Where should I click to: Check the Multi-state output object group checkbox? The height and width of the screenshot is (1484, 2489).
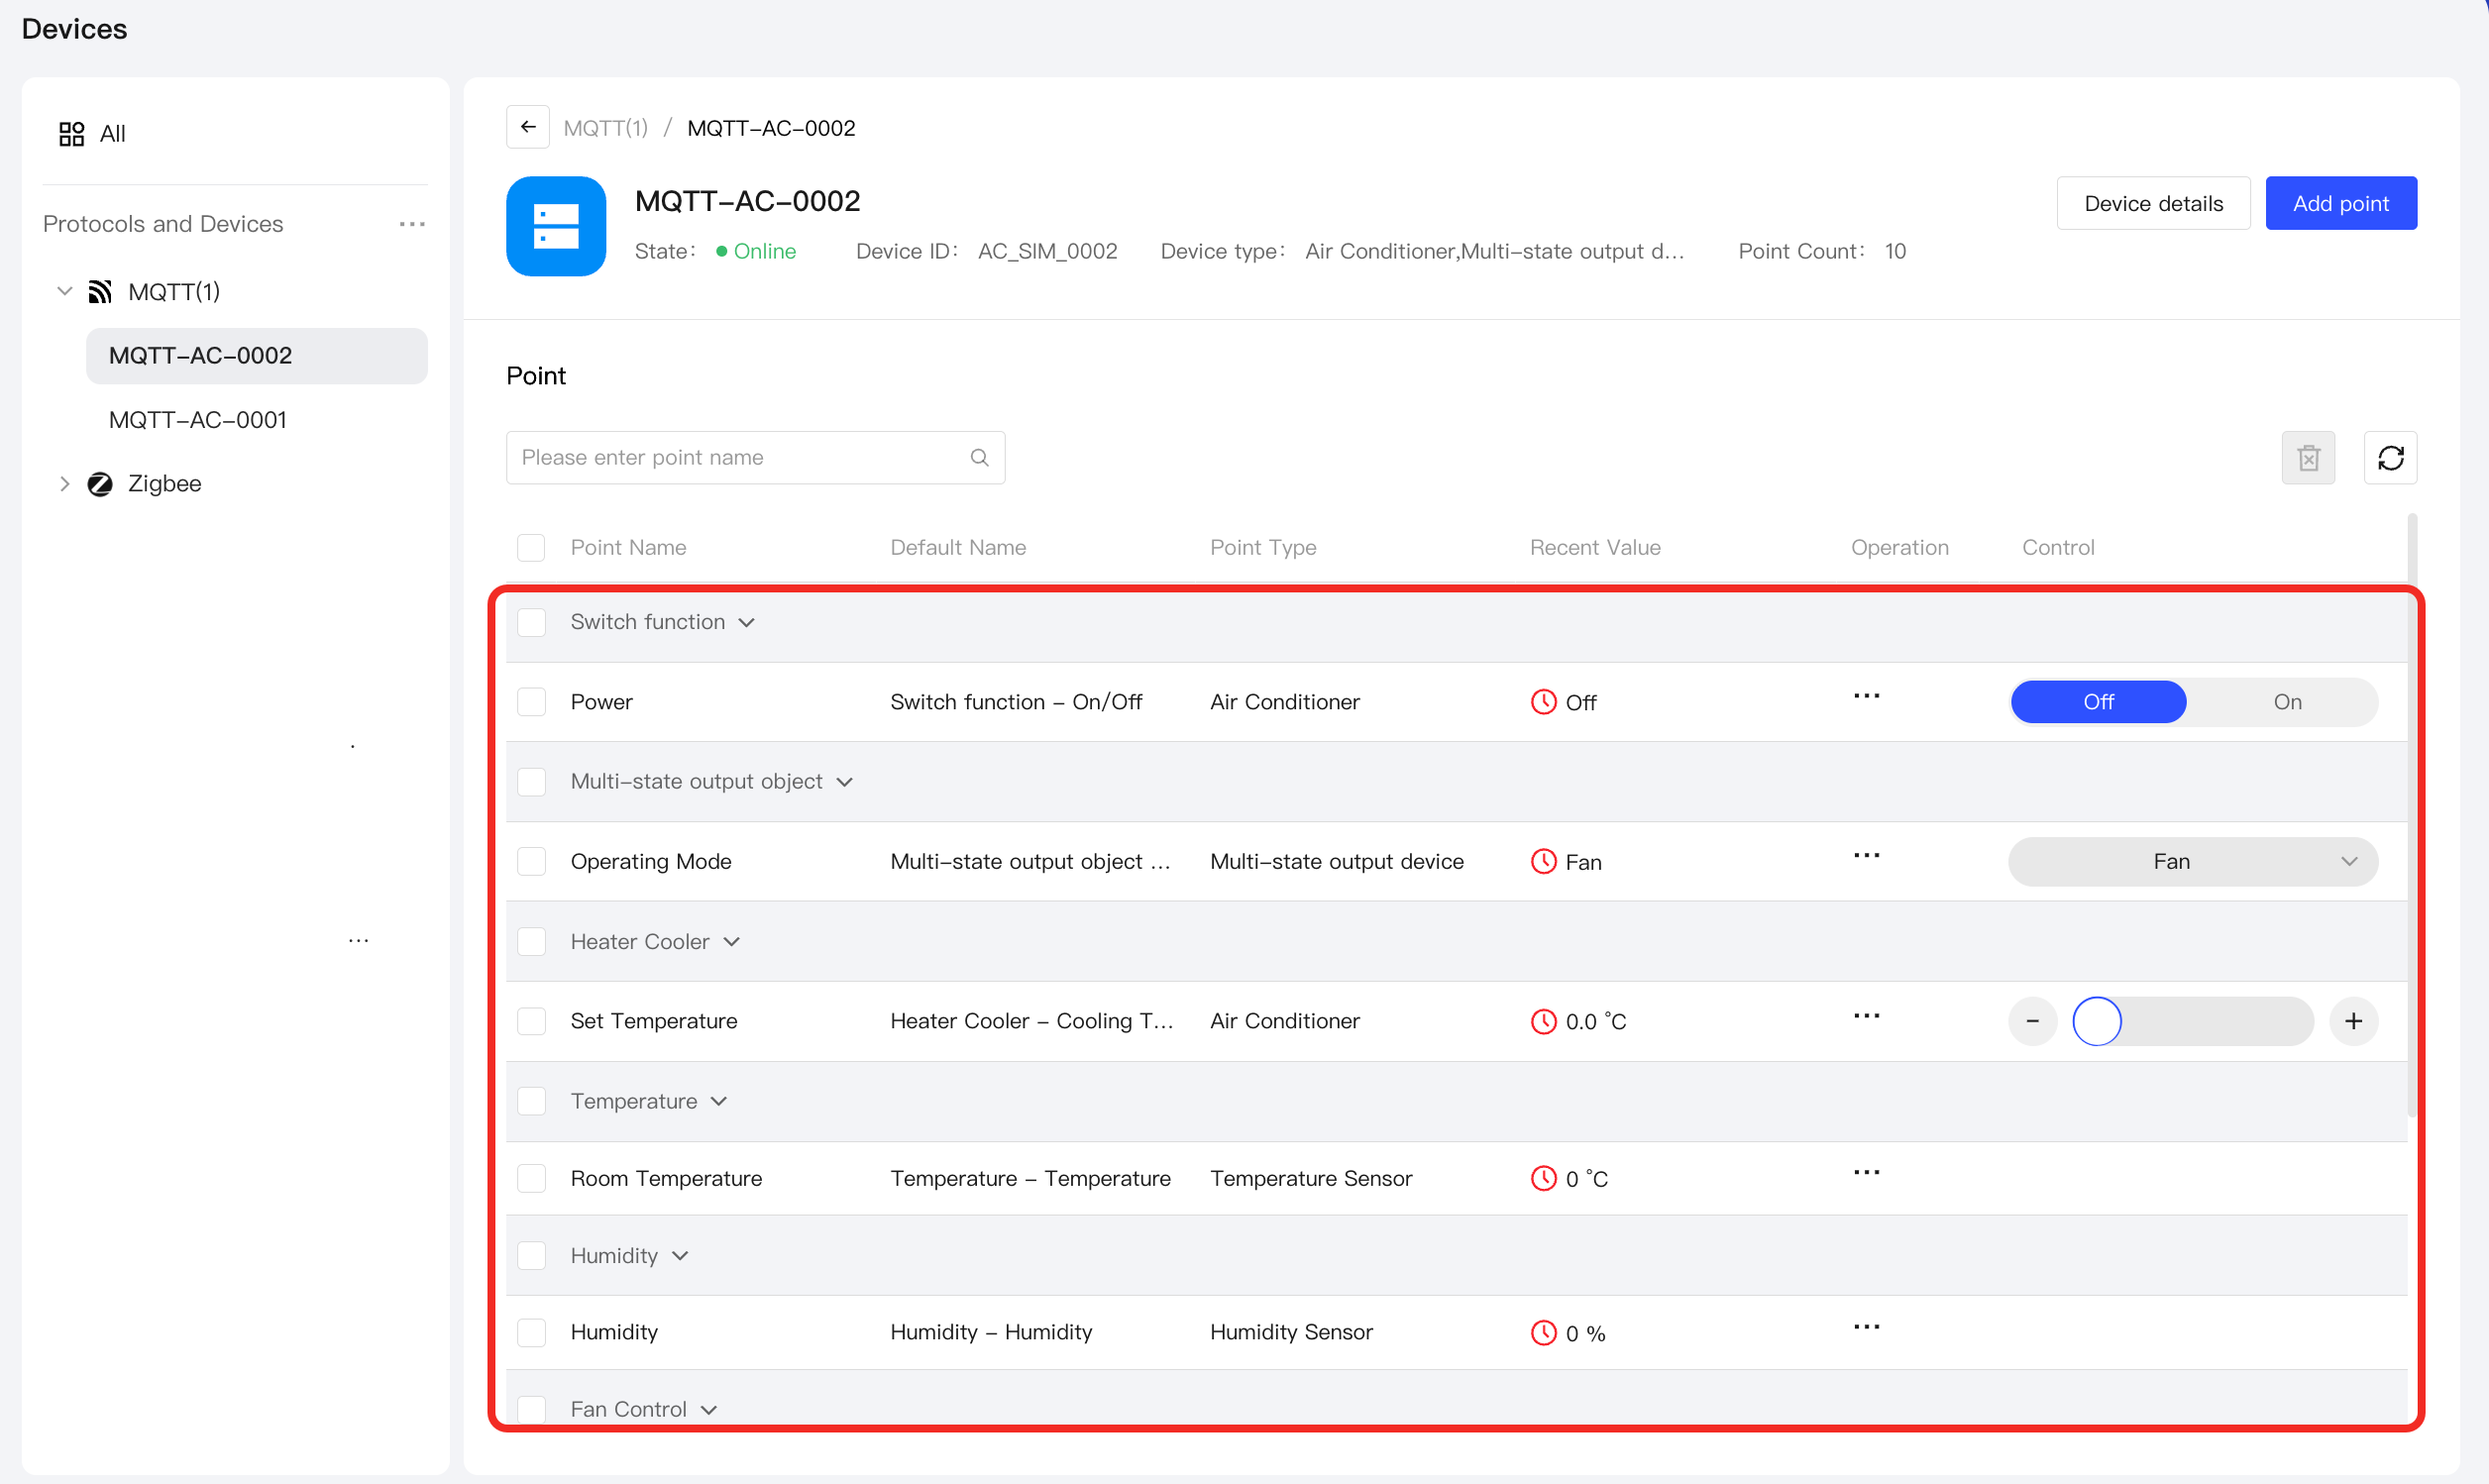(x=531, y=782)
